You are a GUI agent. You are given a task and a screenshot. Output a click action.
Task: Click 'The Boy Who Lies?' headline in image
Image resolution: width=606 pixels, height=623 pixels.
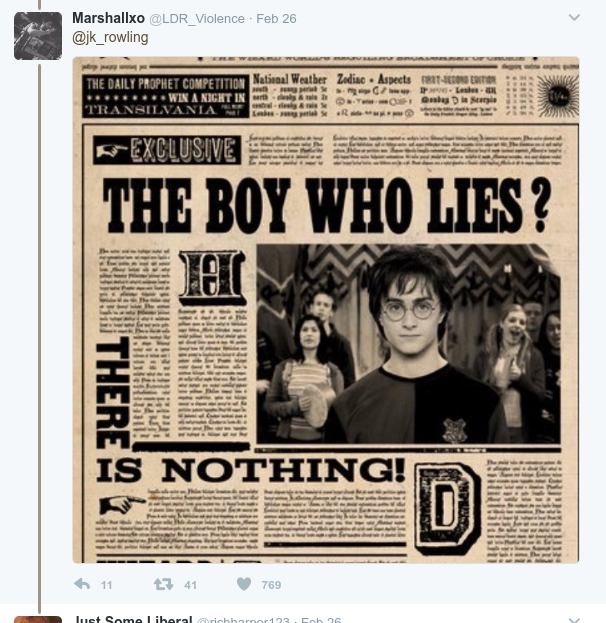click(x=326, y=205)
